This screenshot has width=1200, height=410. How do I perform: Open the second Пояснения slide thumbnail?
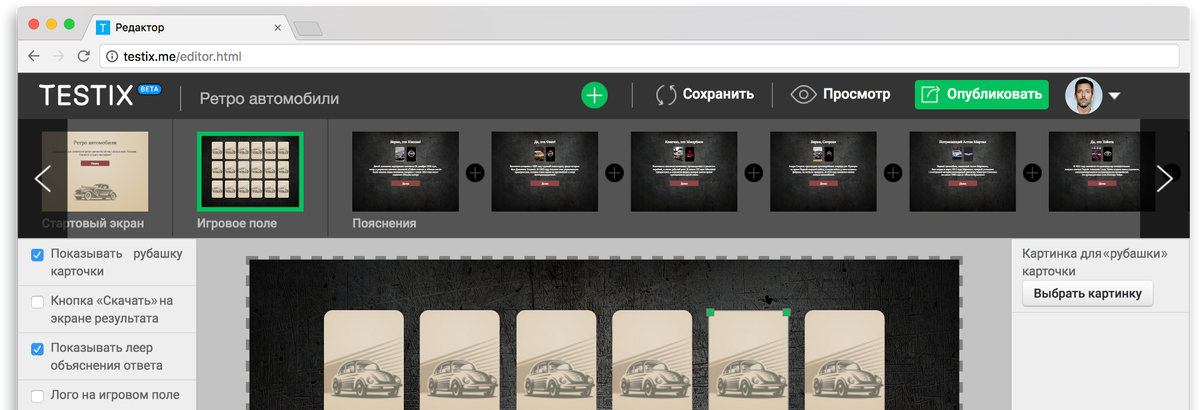pos(545,171)
